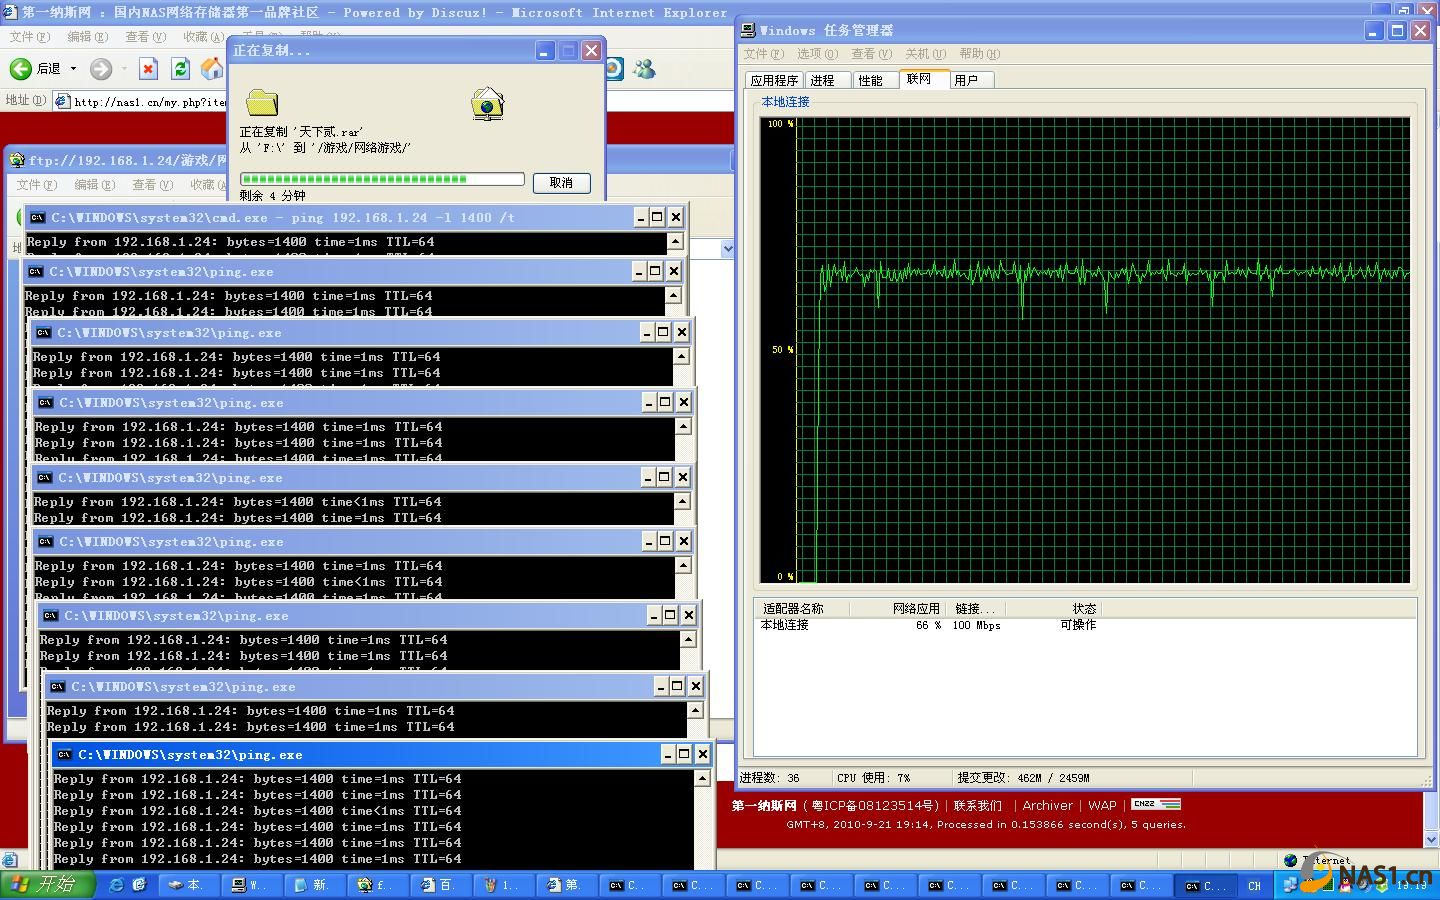This screenshot has width=1440, height=900.
Task: Open 查看 menu in Internet Explorer window
Action: (145, 37)
